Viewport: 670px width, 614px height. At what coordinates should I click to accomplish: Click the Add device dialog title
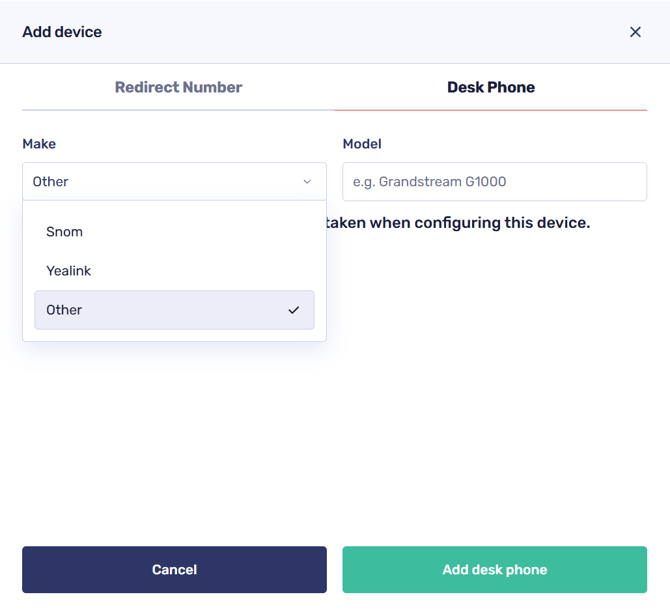pyautogui.click(x=62, y=32)
